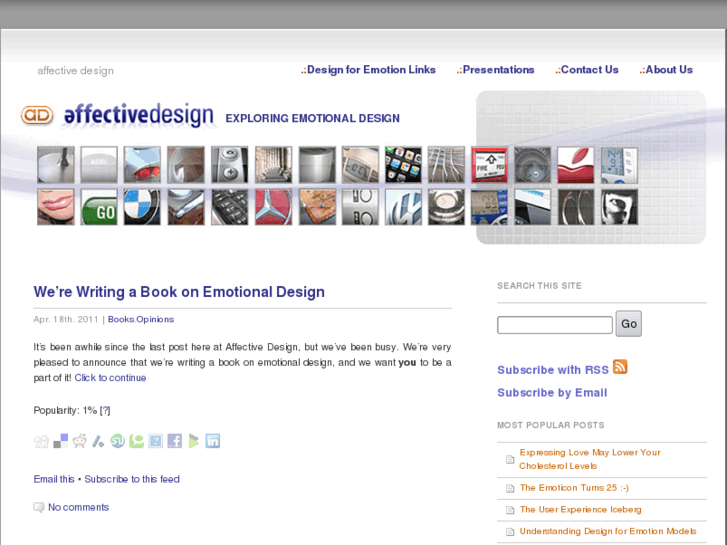
Task: Click document icon beside Expressing Love post
Action: click(x=510, y=460)
